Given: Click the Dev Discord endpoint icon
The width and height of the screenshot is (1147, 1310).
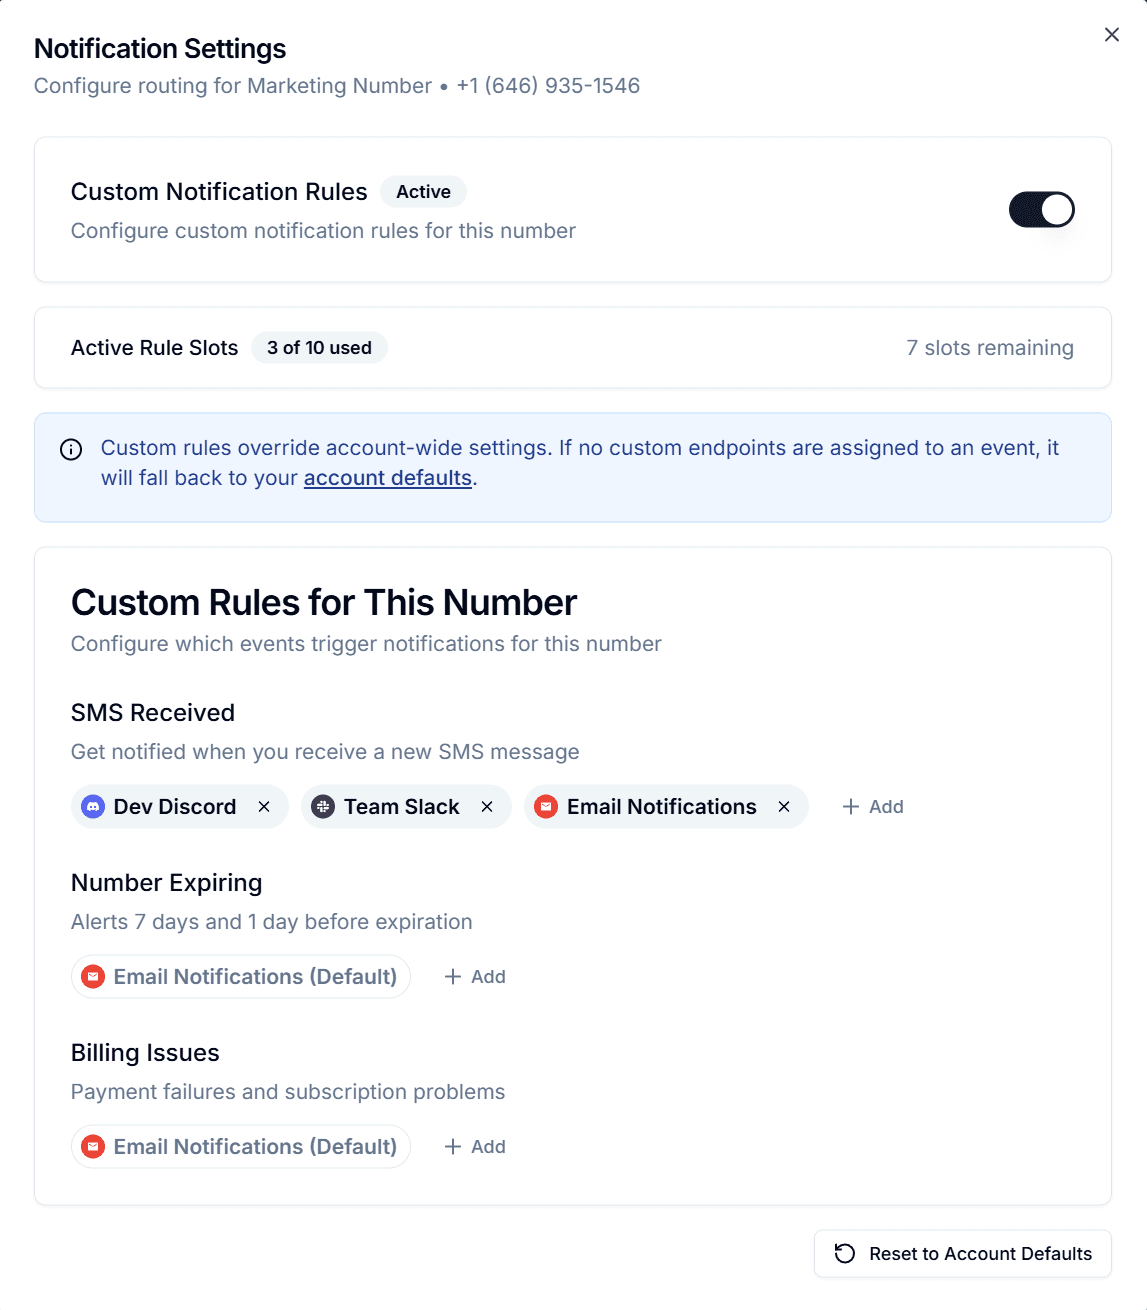Looking at the screenshot, I should pyautogui.click(x=92, y=806).
